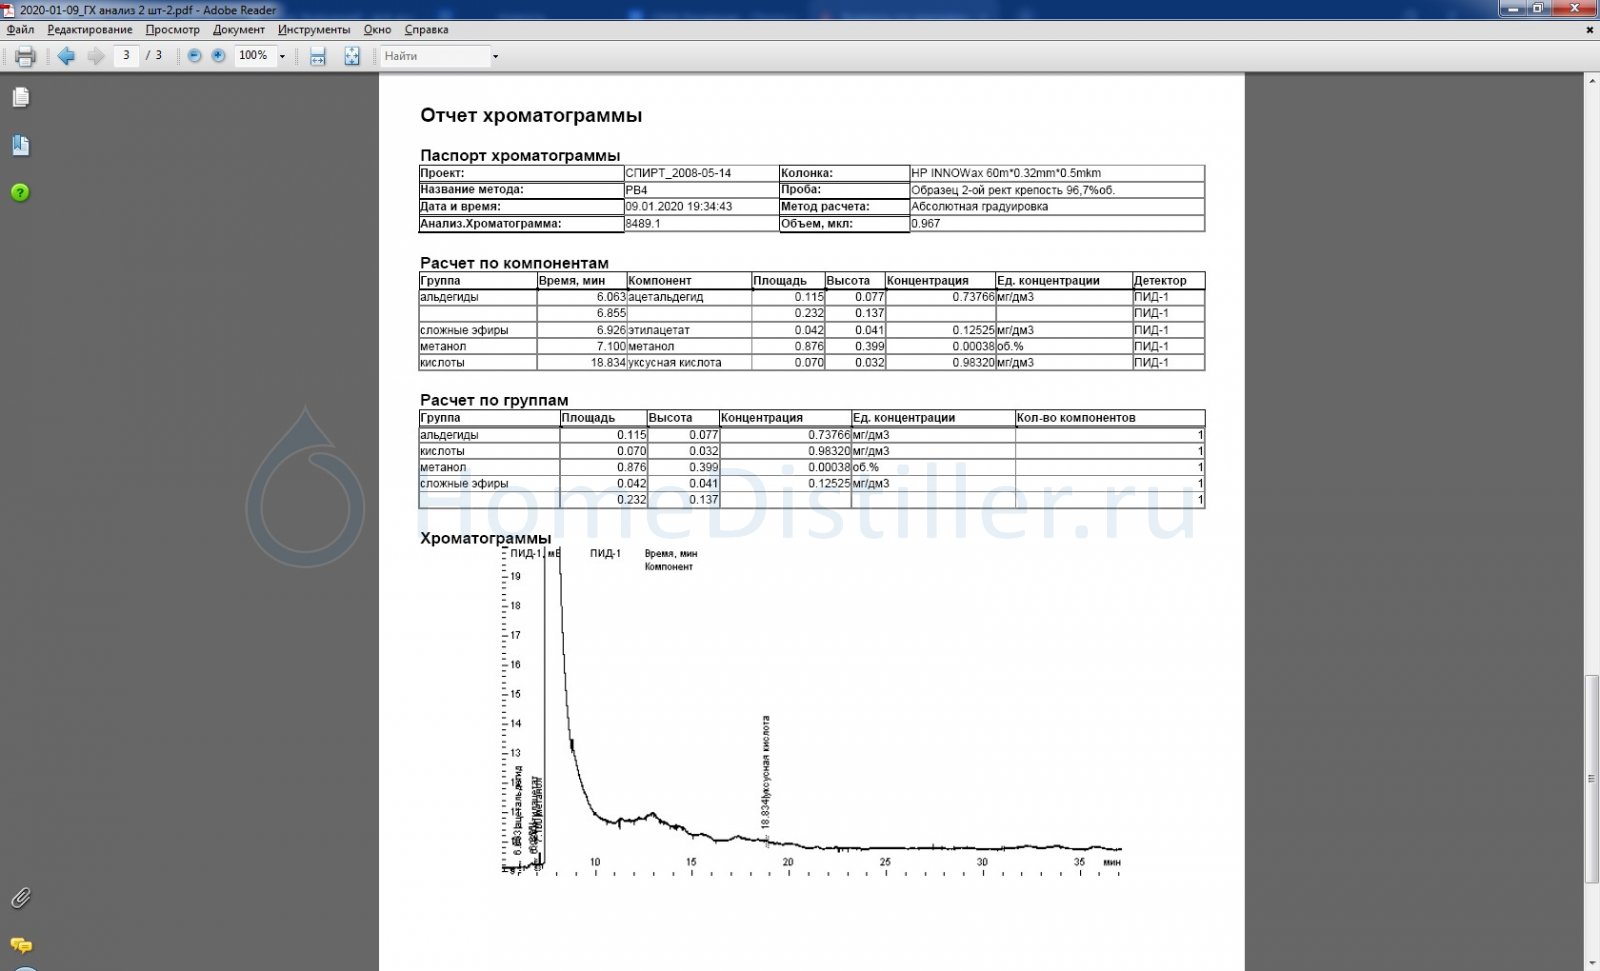The width and height of the screenshot is (1600, 971).
Task: Open the Инструменты menu
Action: [x=314, y=30]
